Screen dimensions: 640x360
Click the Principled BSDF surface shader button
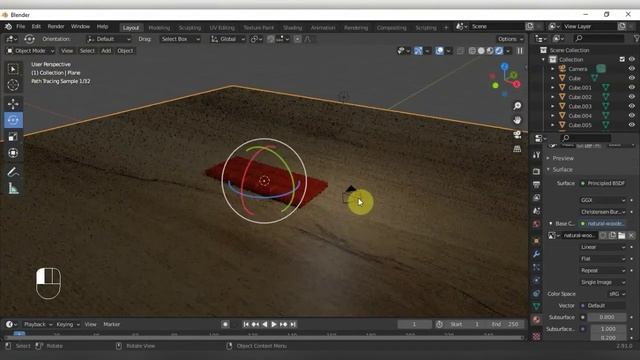(603, 183)
